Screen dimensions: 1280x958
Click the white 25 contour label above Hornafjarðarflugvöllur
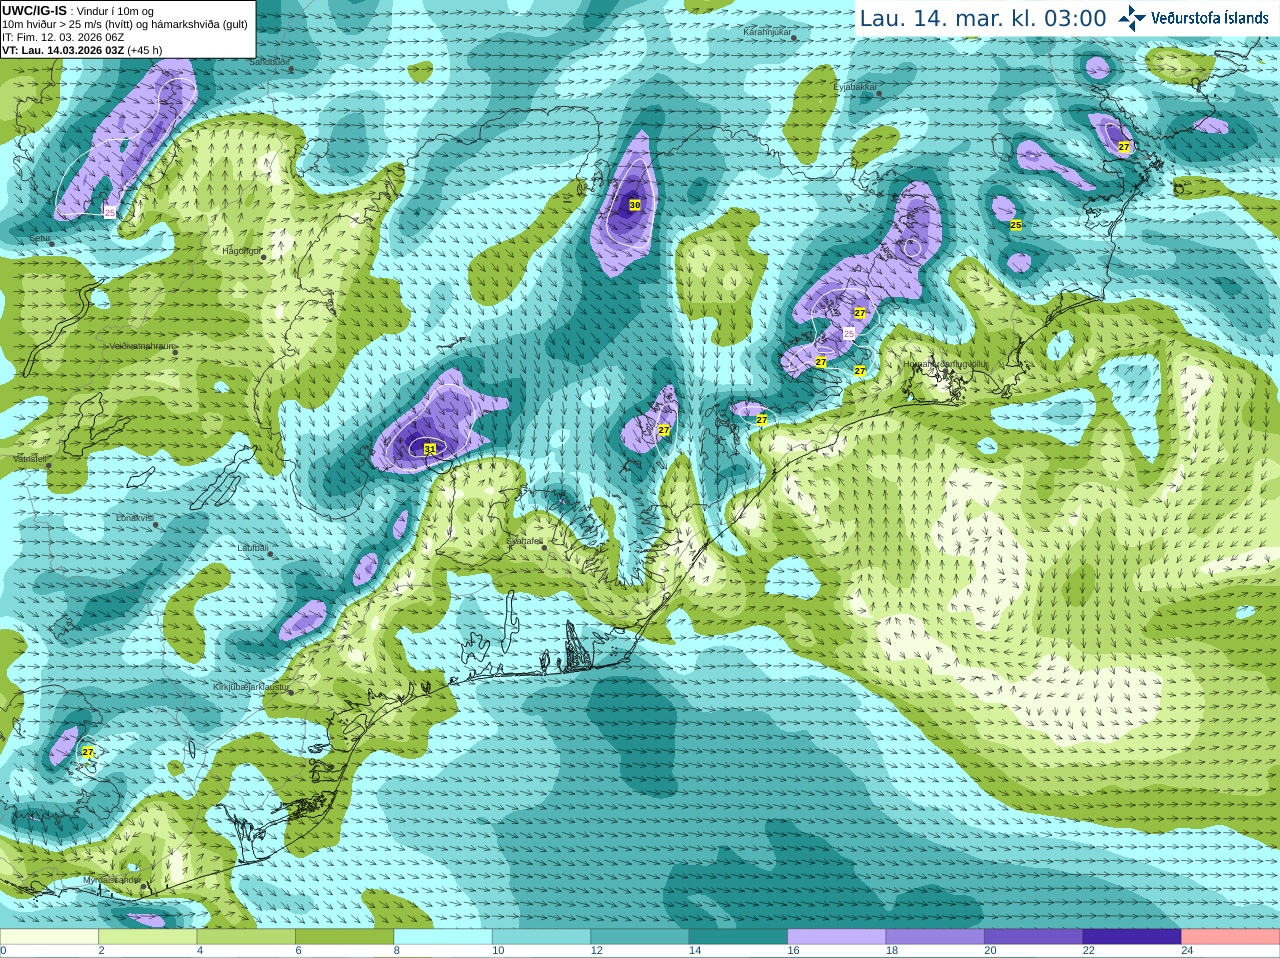tap(849, 333)
